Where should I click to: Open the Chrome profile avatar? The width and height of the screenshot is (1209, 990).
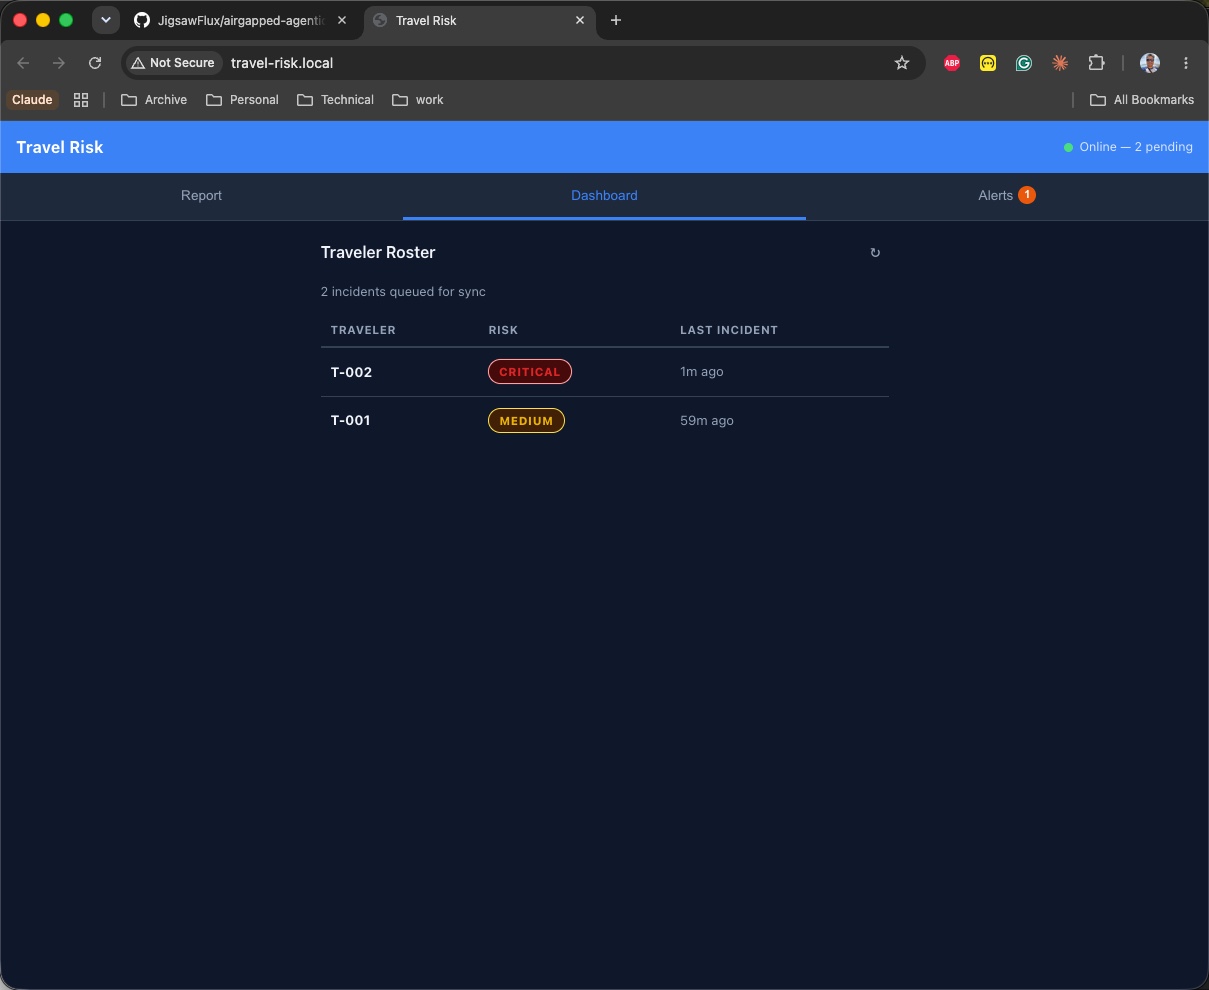point(1150,63)
